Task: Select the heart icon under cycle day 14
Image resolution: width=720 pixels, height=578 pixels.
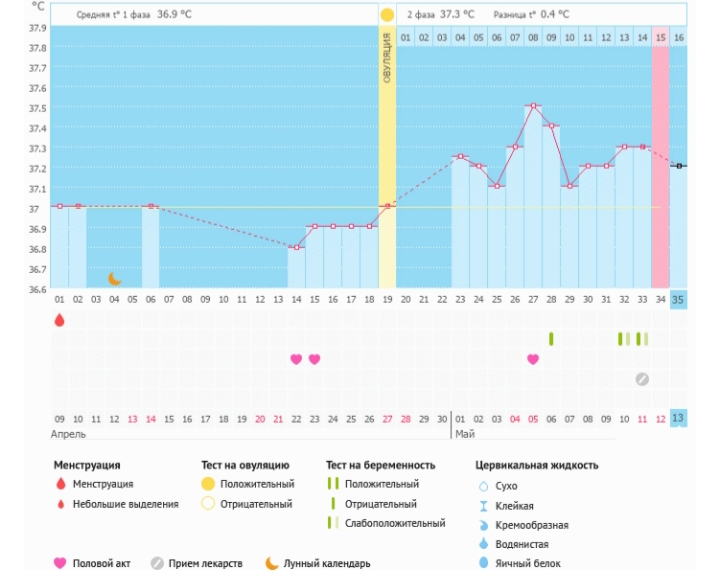Action: (296, 359)
